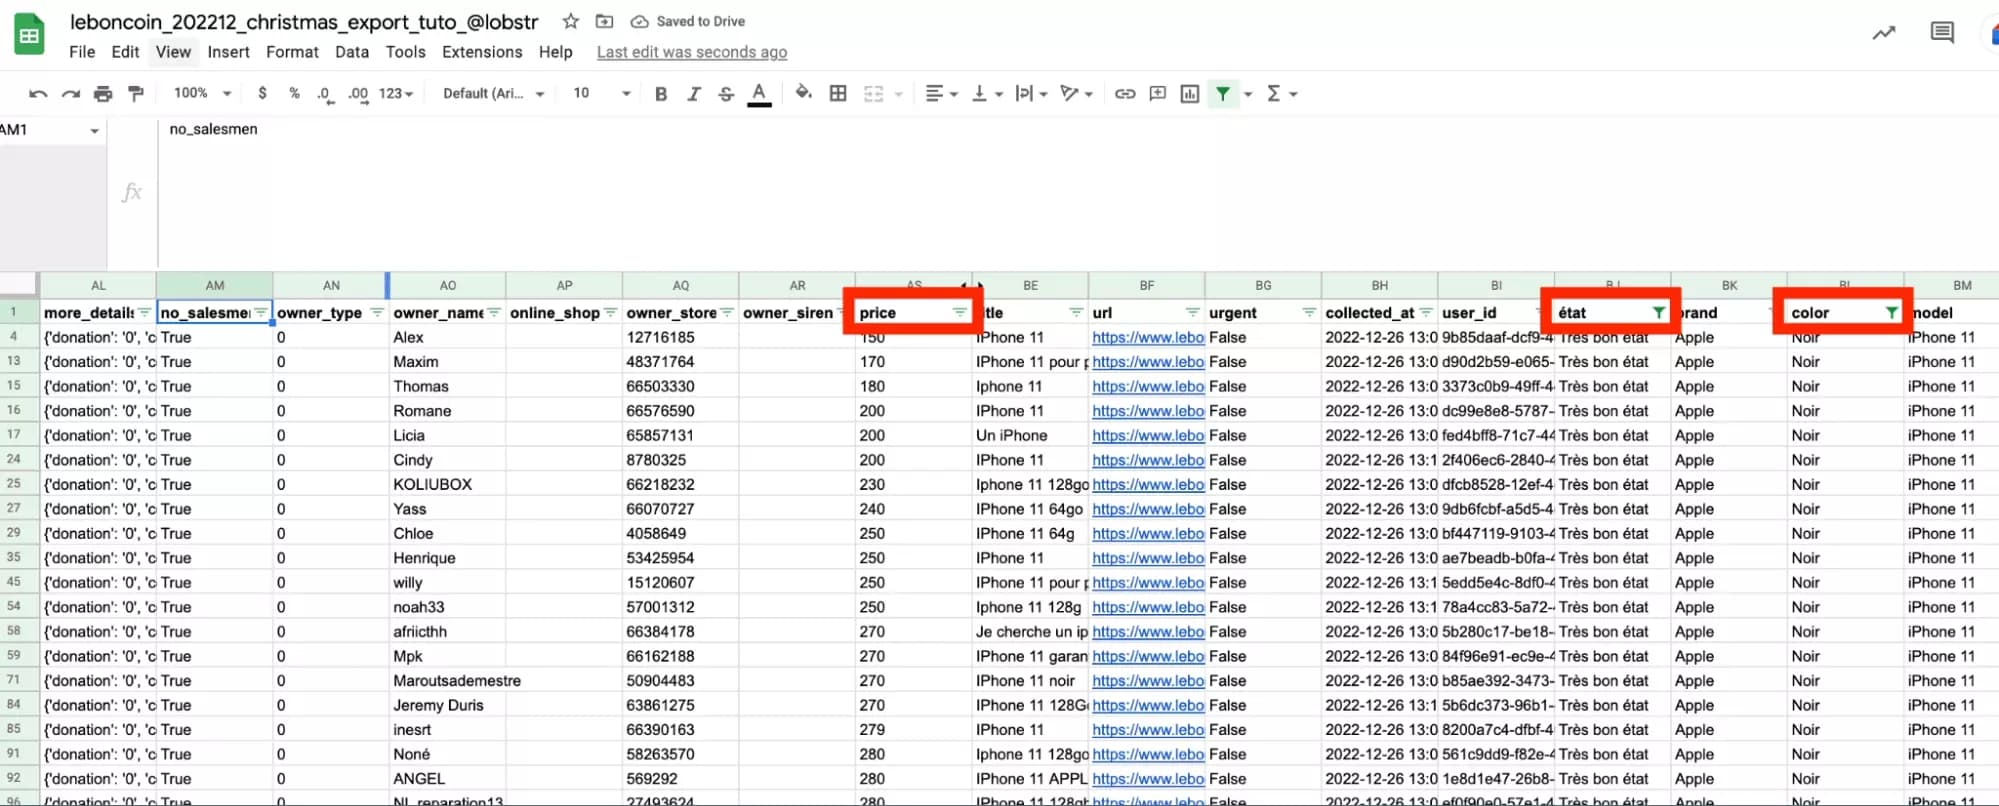Click the 'Last edit was seconds ago' link
This screenshot has height=806, width=1999.
click(691, 52)
